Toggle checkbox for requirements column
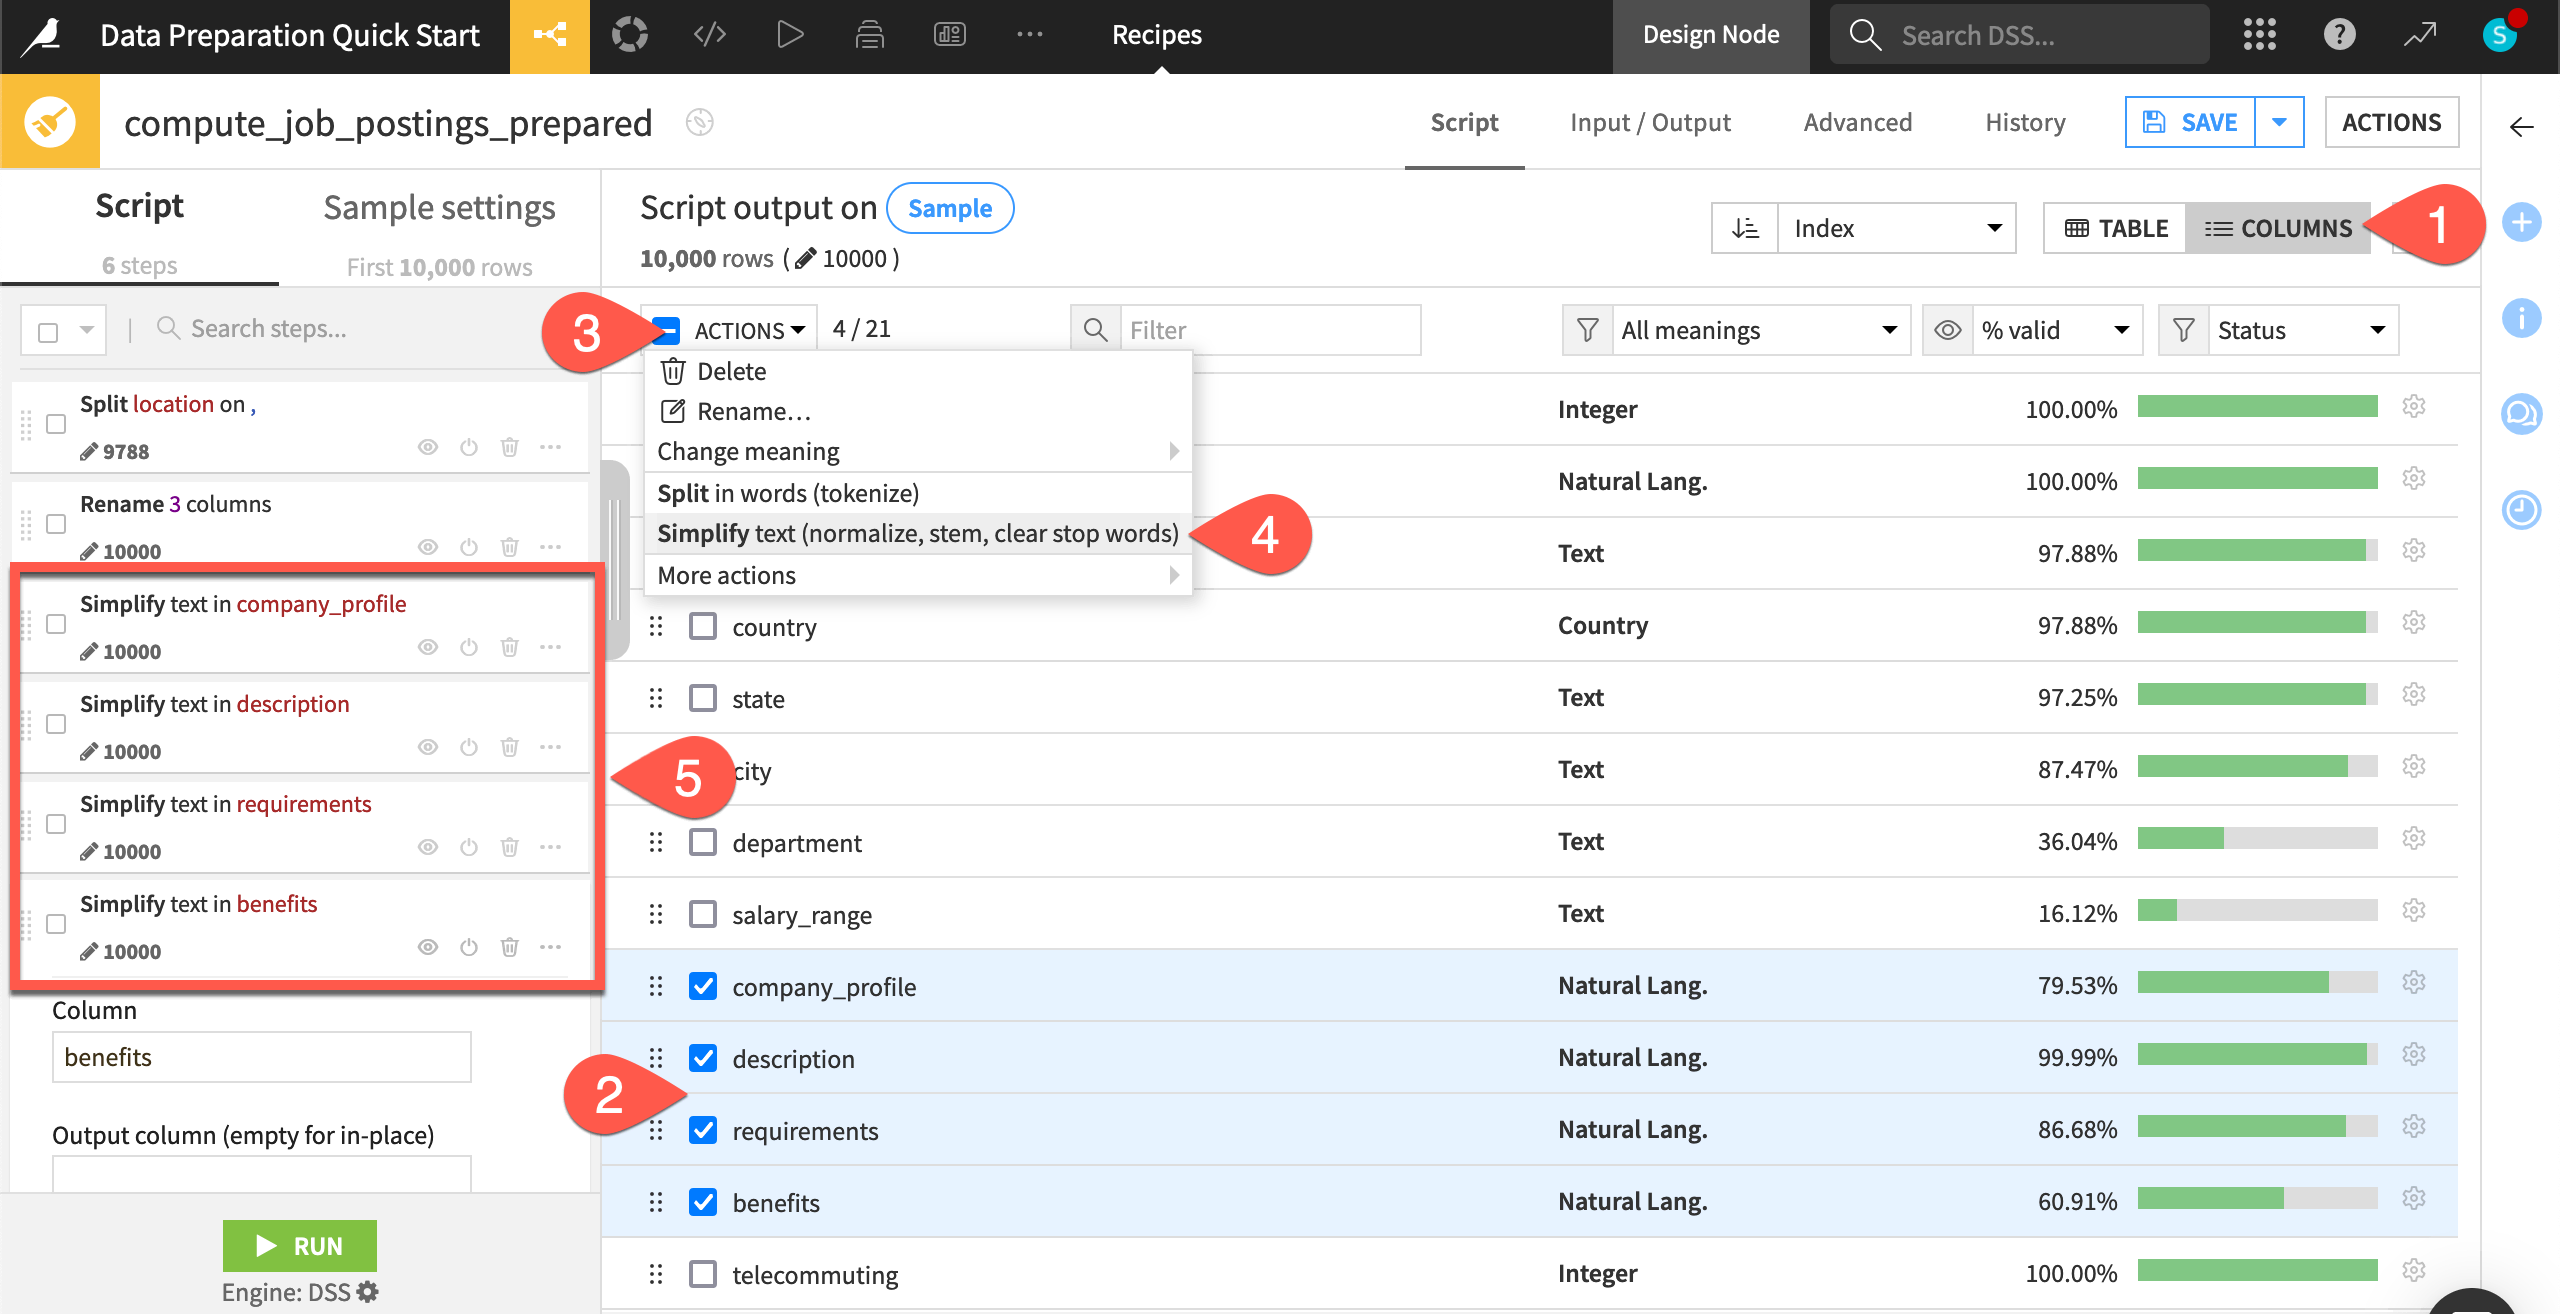This screenshot has width=2560, height=1314. point(705,1130)
